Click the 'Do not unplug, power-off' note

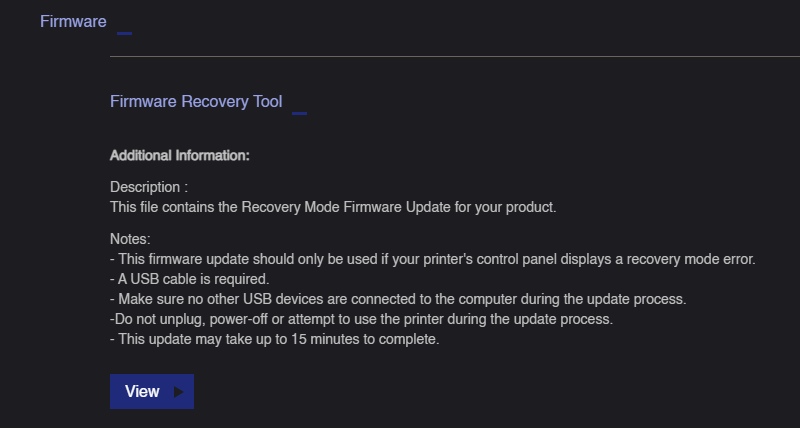click(x=361, y=319)
